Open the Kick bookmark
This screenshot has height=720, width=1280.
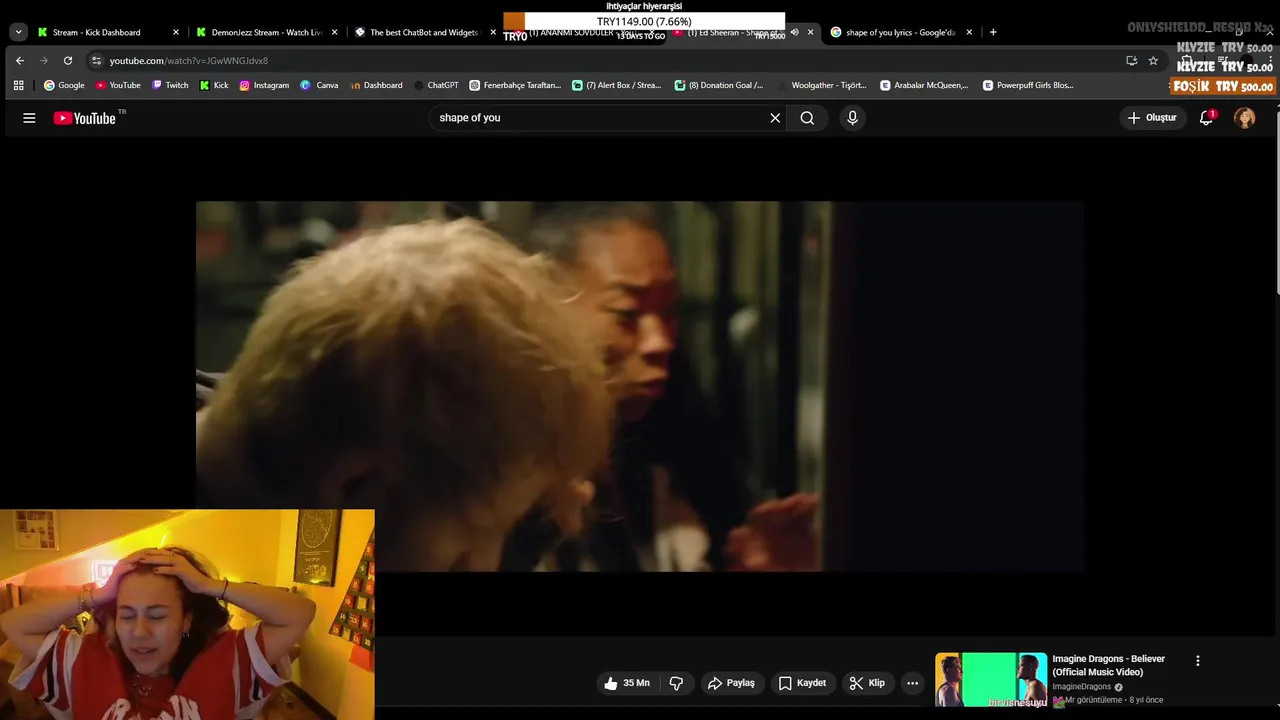pos(214,85)
